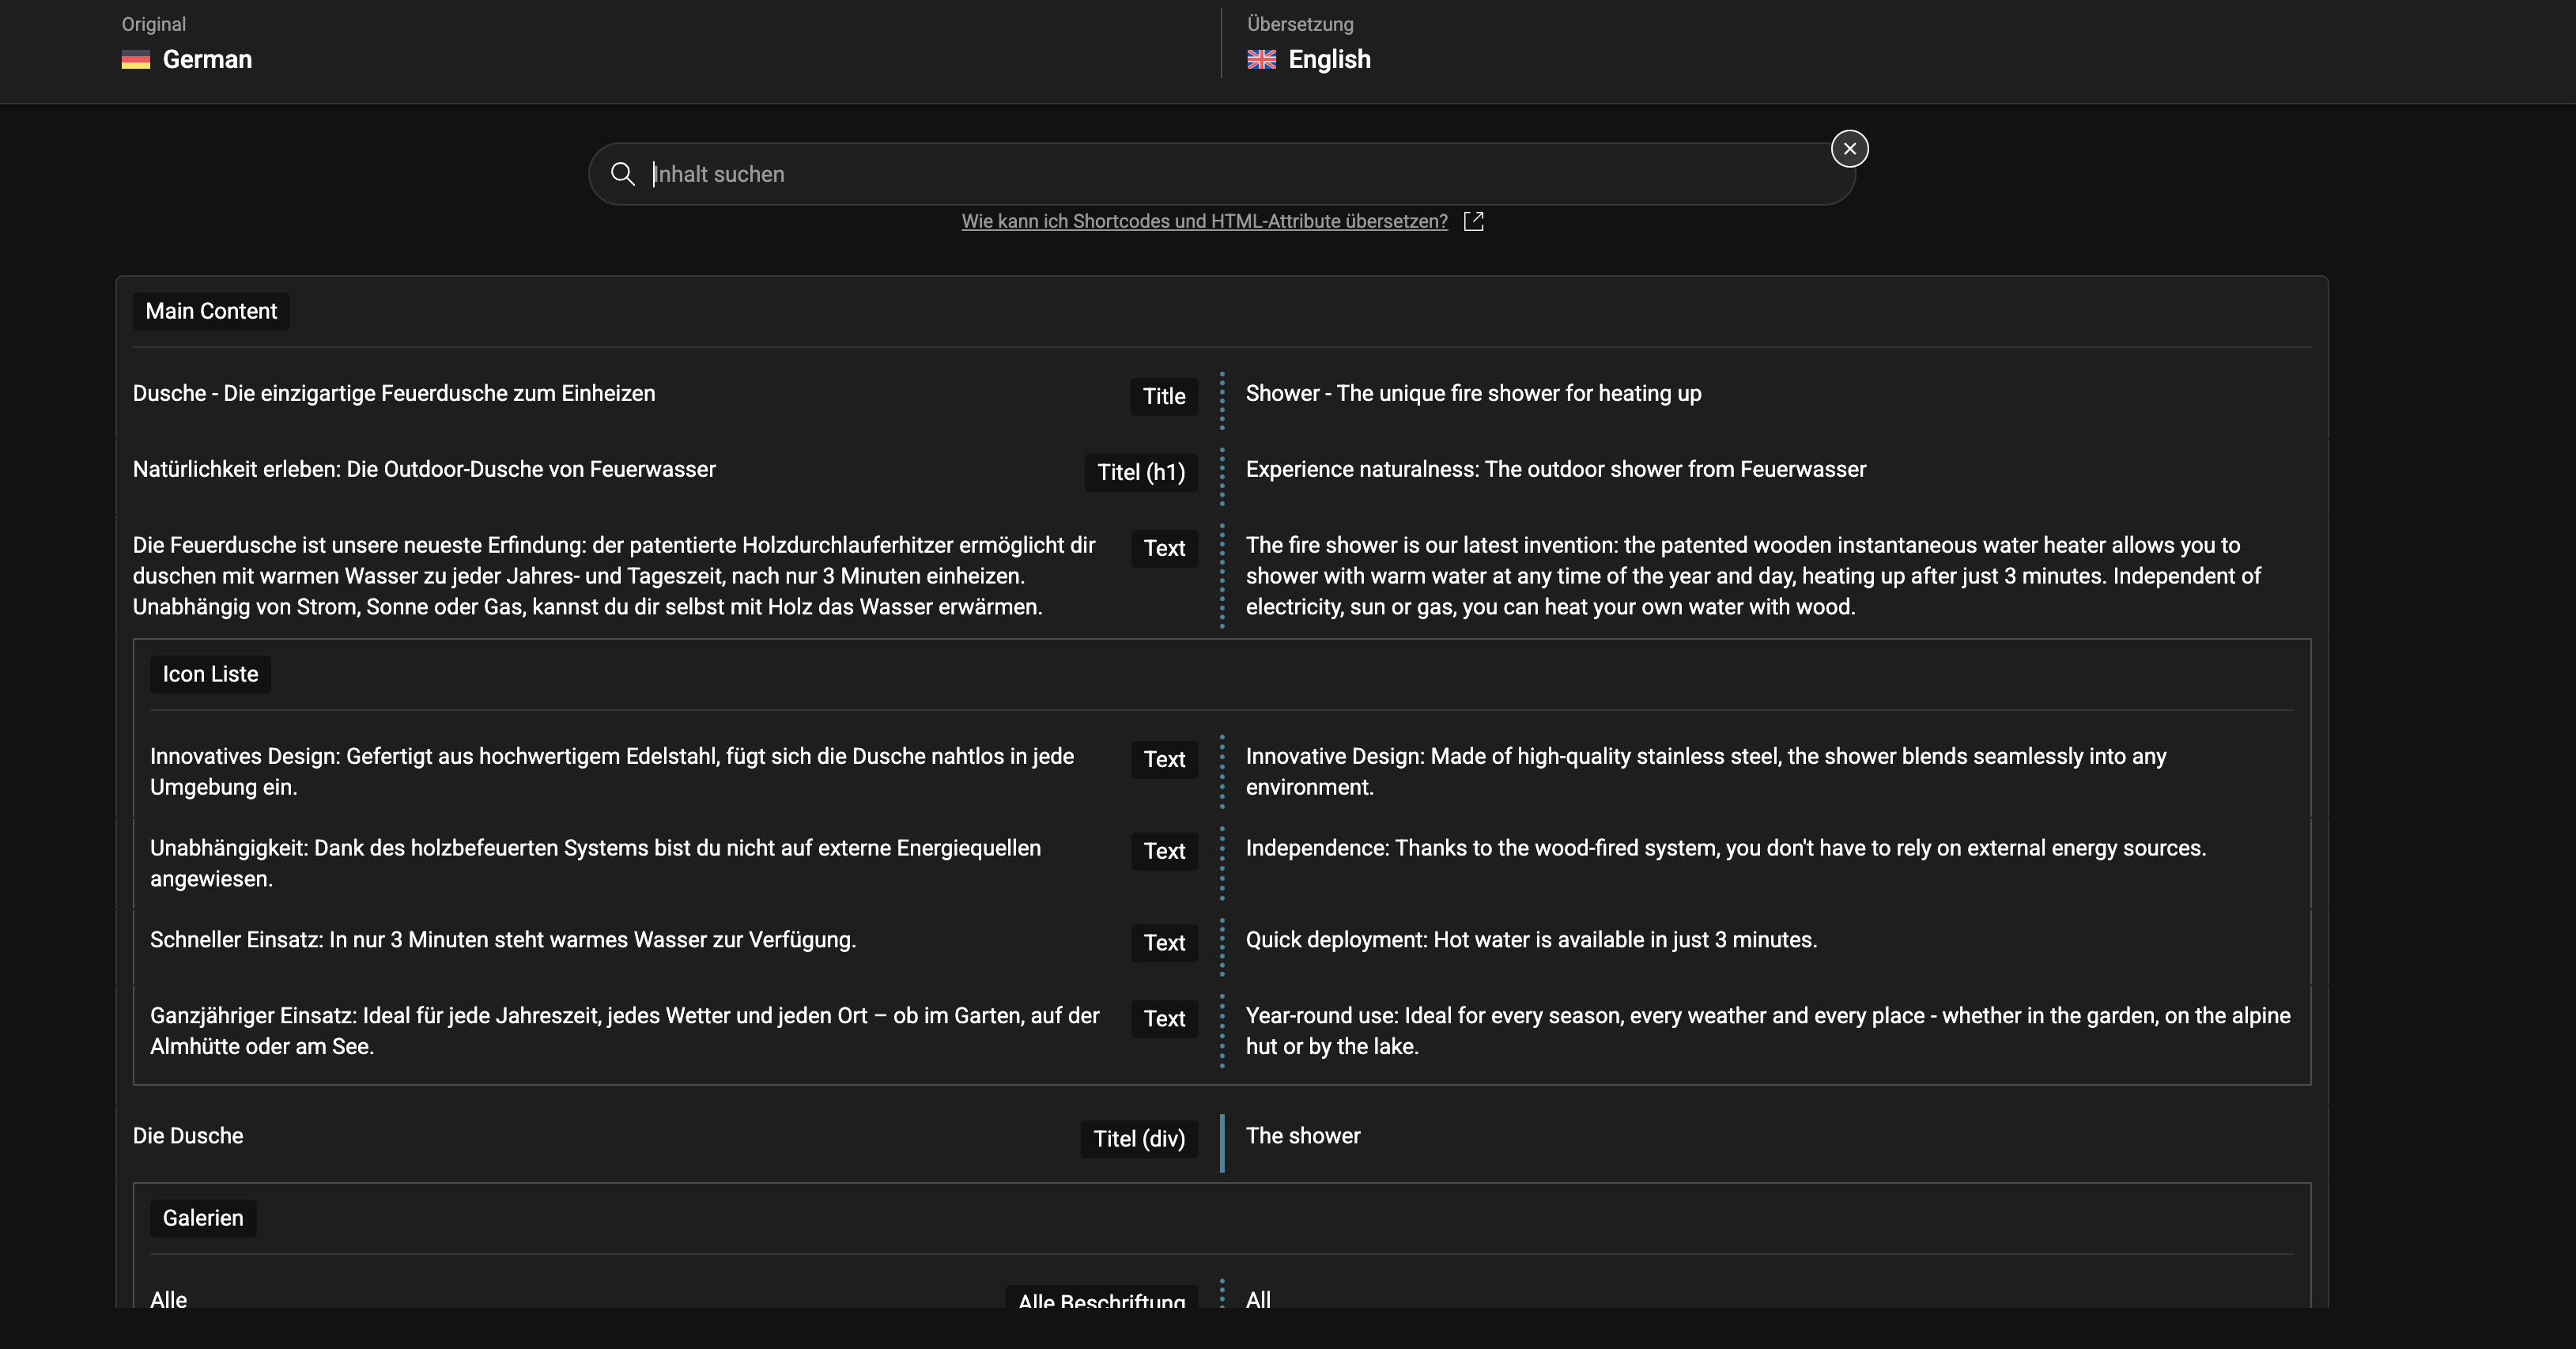Click the 'Alle Beschriftung' tag
Screen dimensions: 2576x1349
click(1101, 1298)
